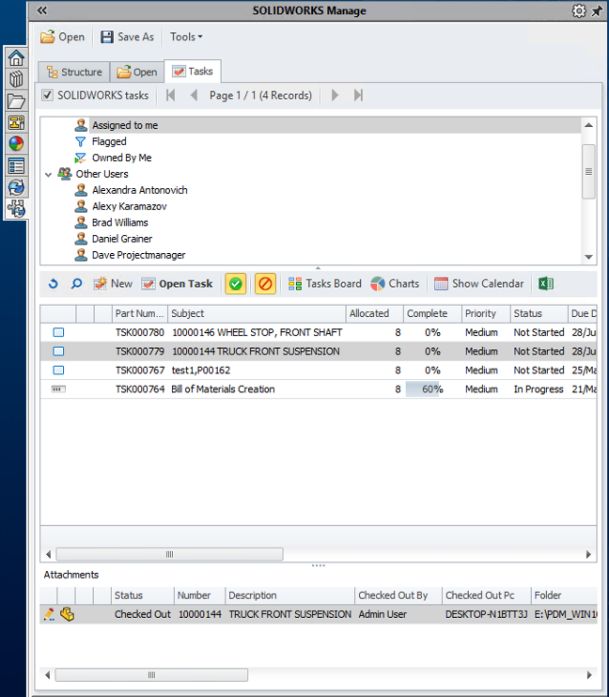Click checked-out hand icon on attachment
Image resolution: width=609 pixels, height=697 pixels.
pyautogui.click(x=67, y=614)
